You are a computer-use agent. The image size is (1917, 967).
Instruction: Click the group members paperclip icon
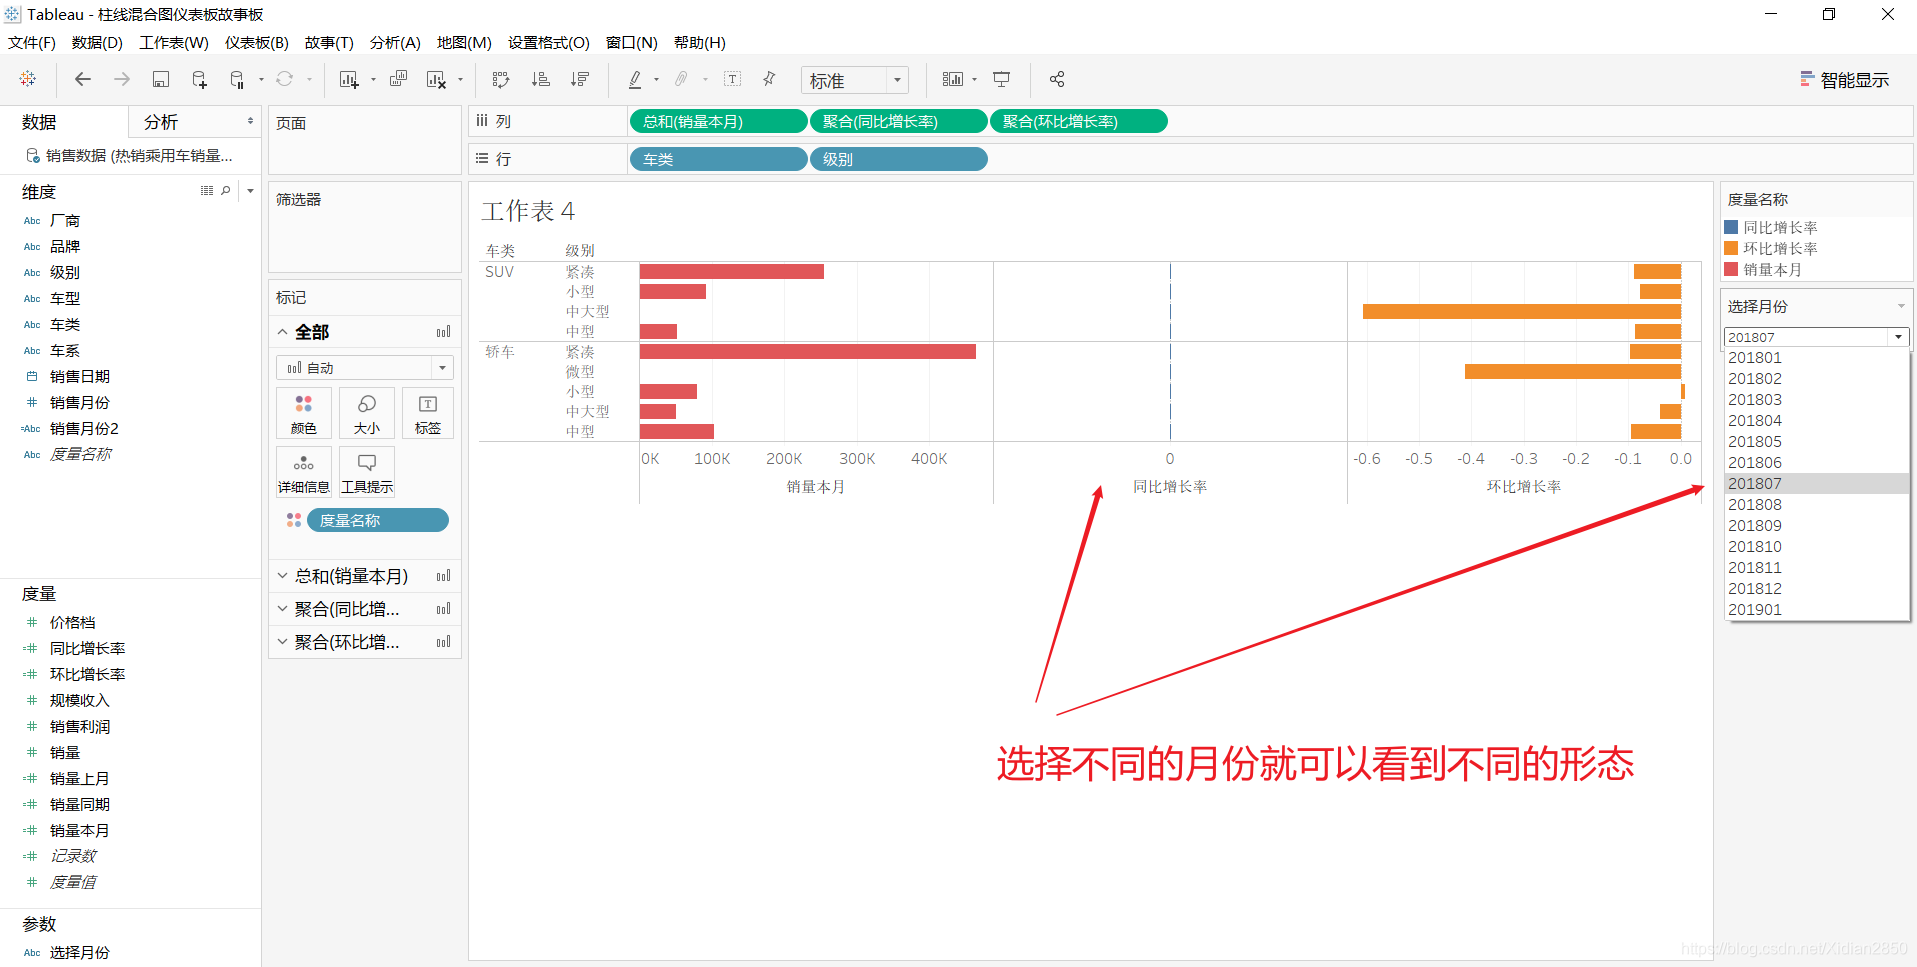tap(681, 79)
